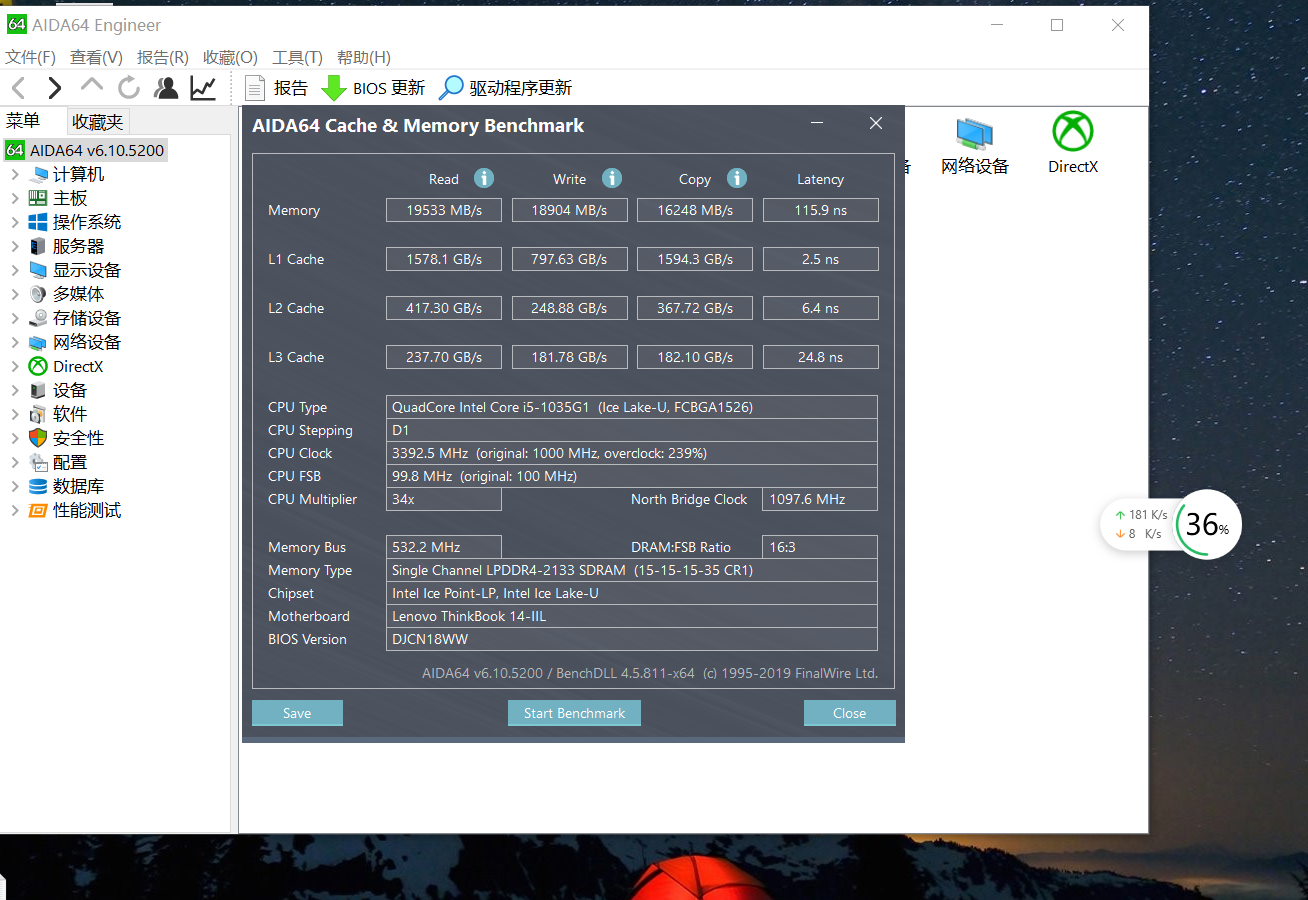The height and width of the screenshot is (900, 1308).
Task: Click the L1 Cache Read value 1578.1 GB/s
Action: click(444, 259)
